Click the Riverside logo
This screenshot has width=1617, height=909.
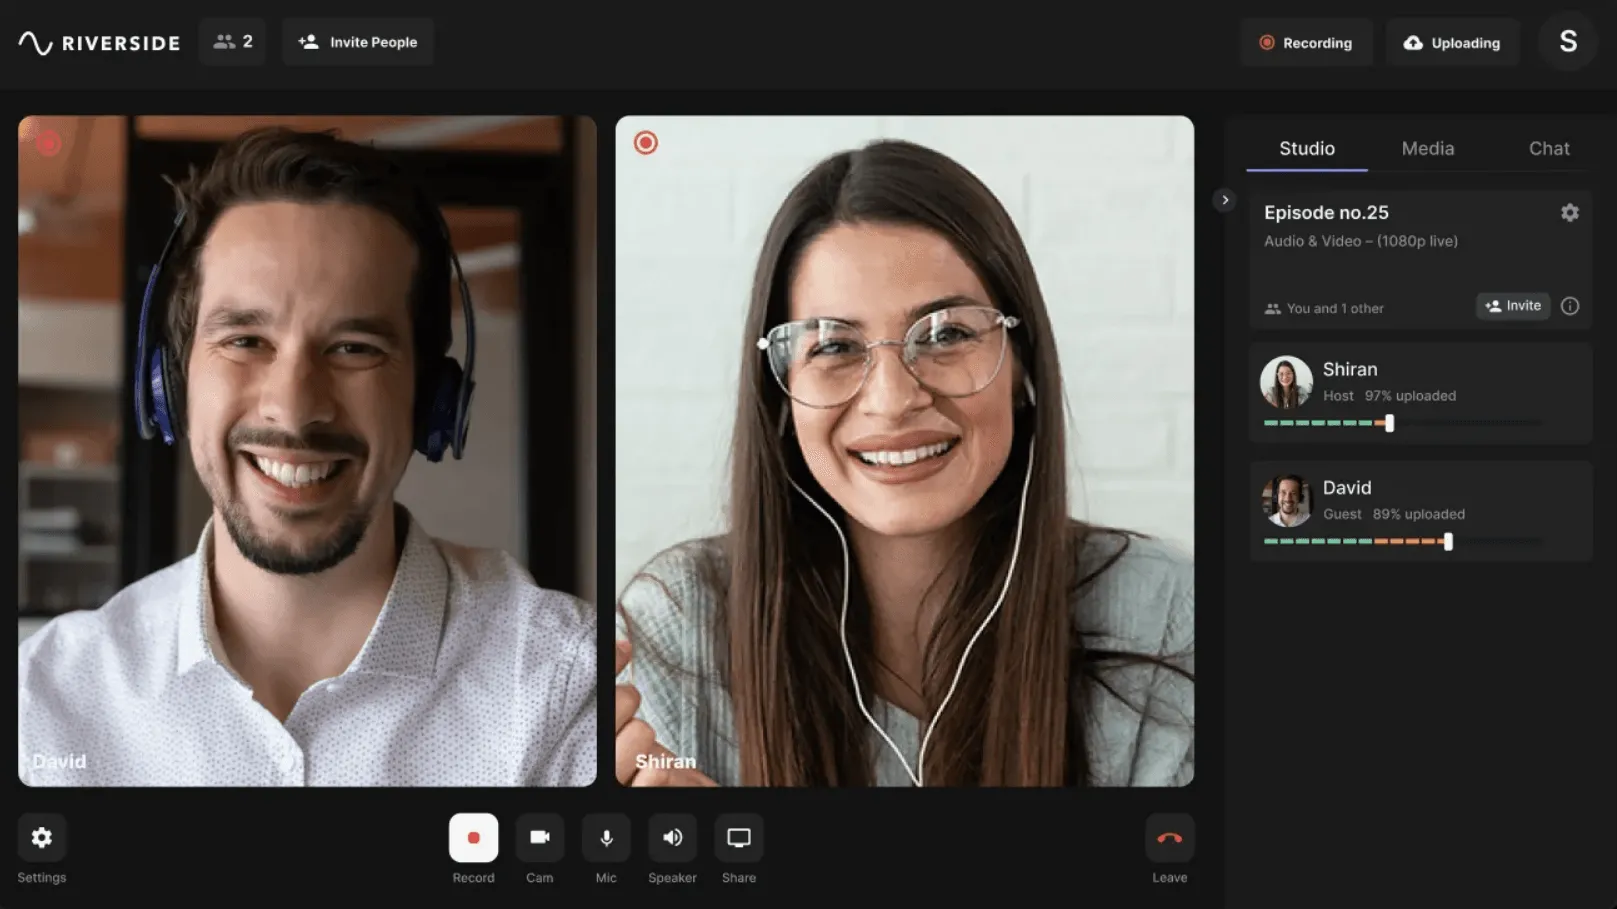coord(99,43)
